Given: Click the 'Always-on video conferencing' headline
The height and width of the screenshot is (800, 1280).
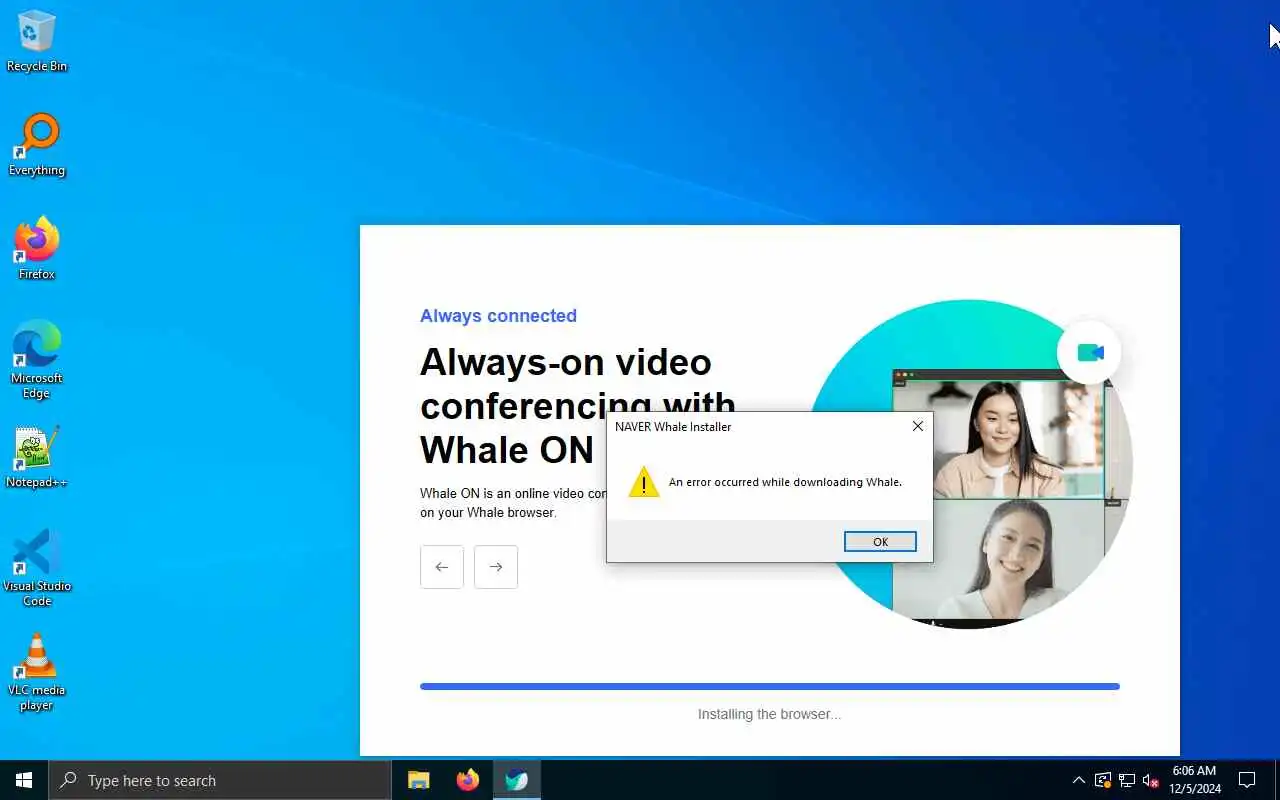Looking at the screenshot, I should coord(578,406).
